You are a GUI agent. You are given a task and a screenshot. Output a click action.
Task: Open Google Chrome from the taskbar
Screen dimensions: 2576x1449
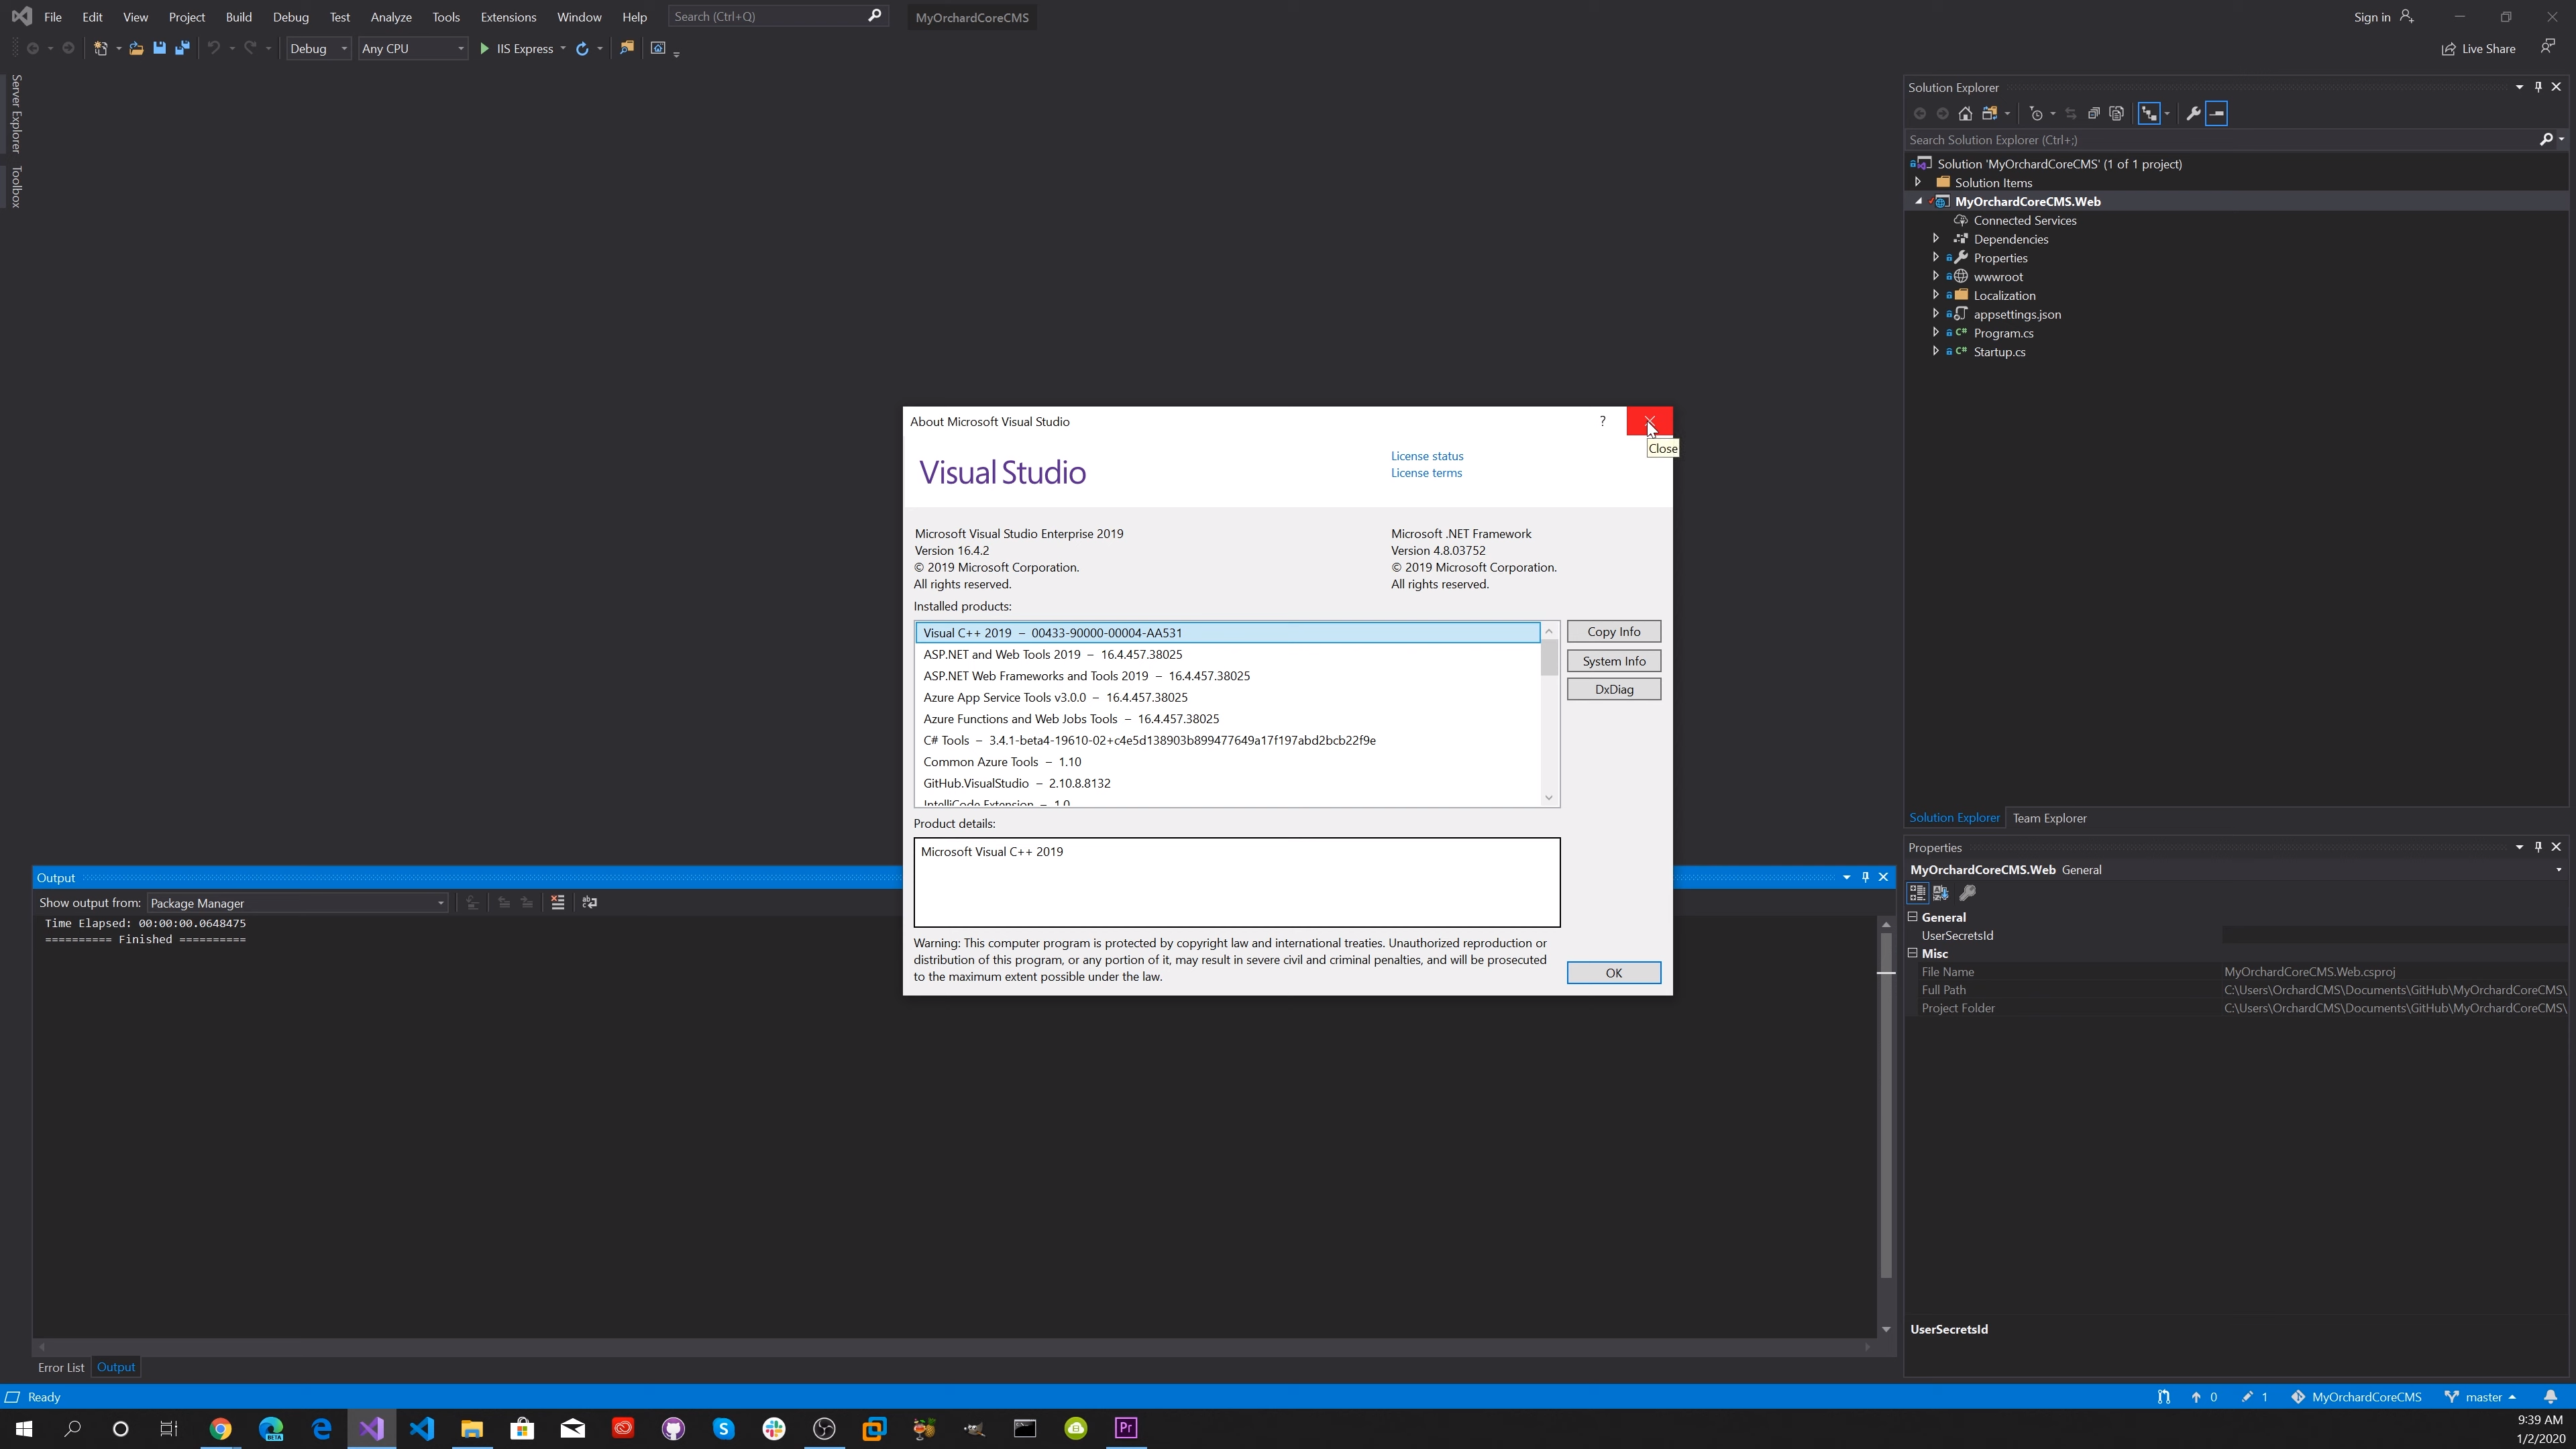click(220, 1428)
